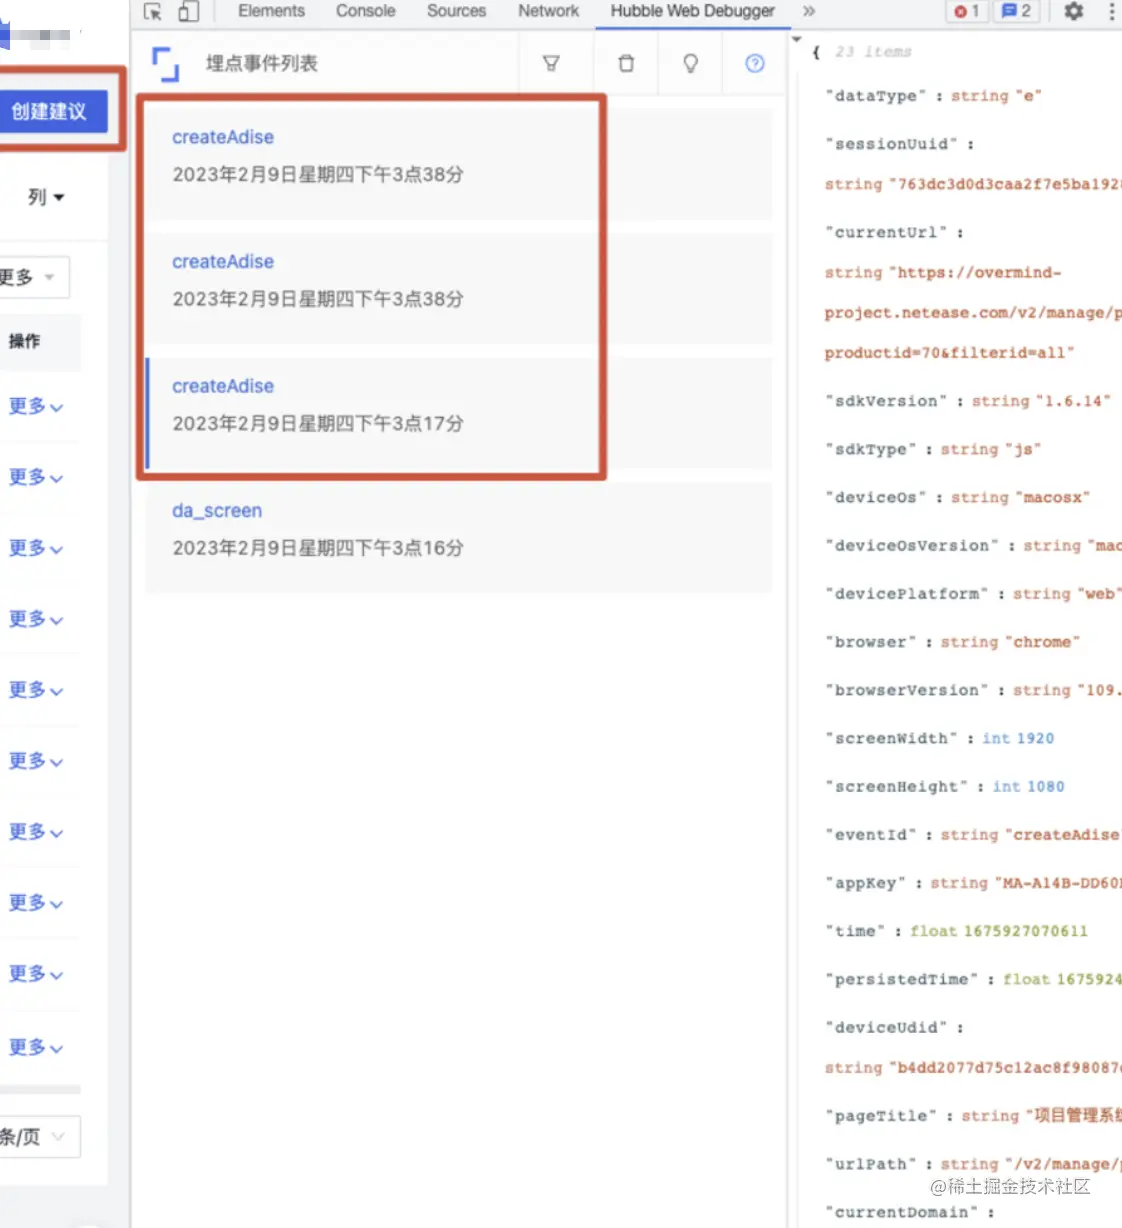Click the element inspector cursor icon
This screenshot has width=1122, height=1228.
(153, 11)
